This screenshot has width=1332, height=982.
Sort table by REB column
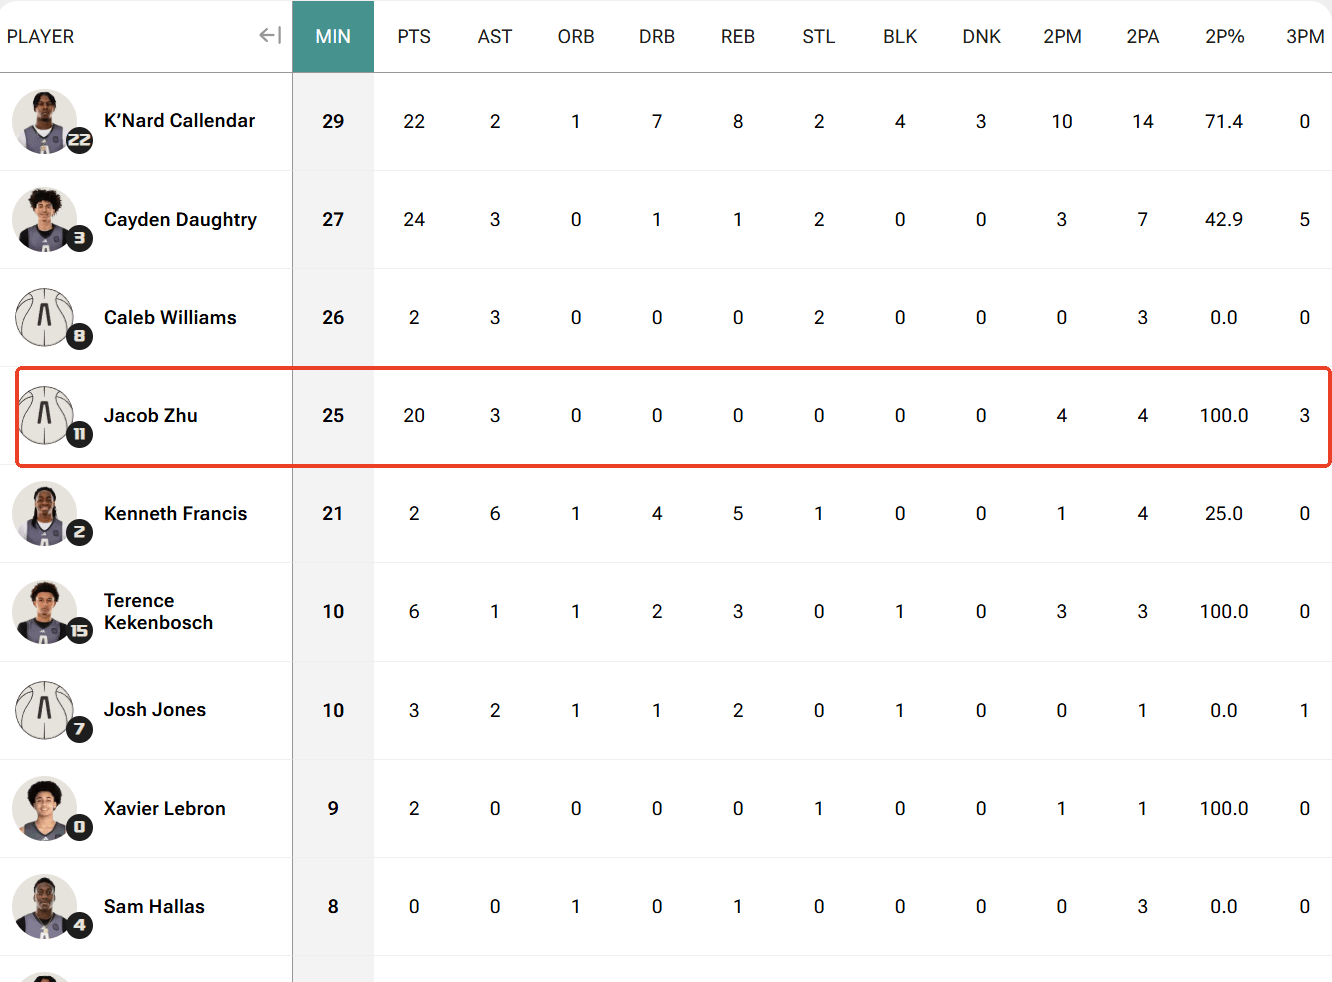tap(738, 36)
